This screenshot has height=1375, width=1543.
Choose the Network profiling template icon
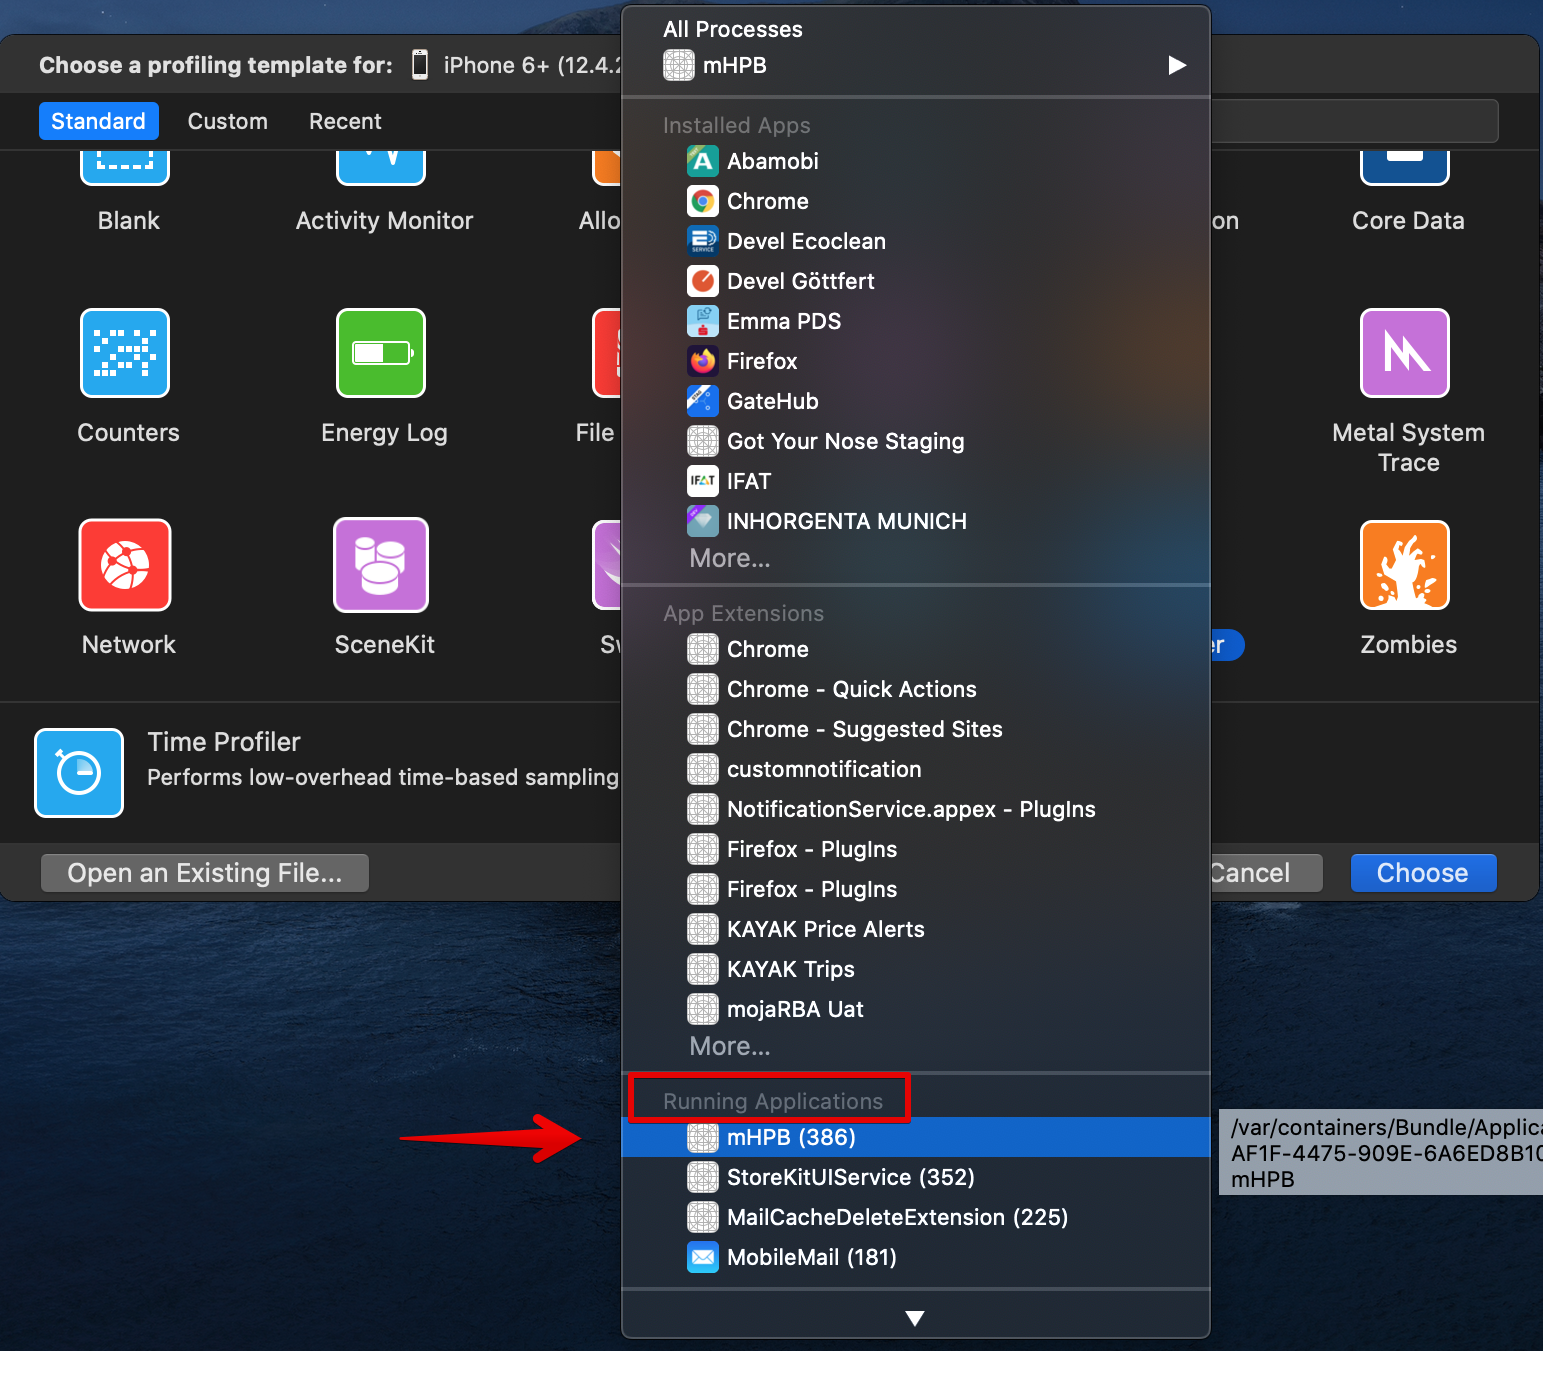click(x=125, y=565)
